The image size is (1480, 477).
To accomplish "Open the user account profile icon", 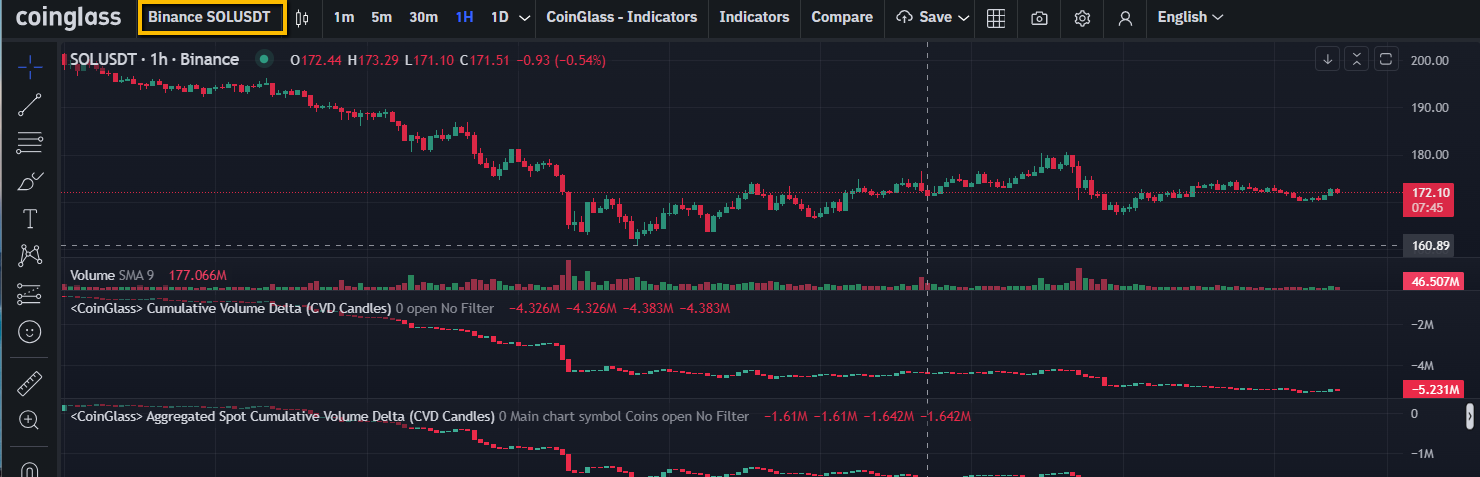I will pyautogui.click(x=1126, y=18).
